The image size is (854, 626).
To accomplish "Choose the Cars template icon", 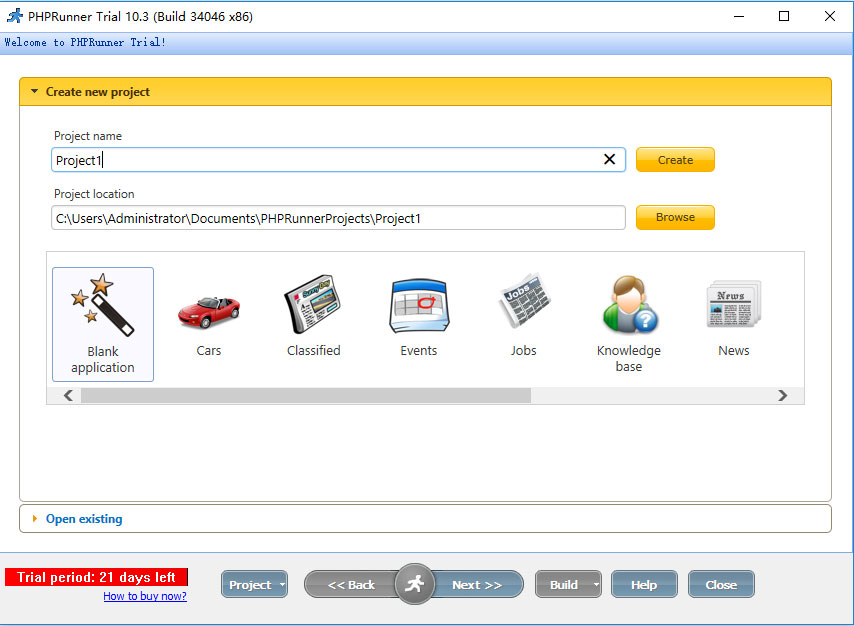I will coord(209,313).
